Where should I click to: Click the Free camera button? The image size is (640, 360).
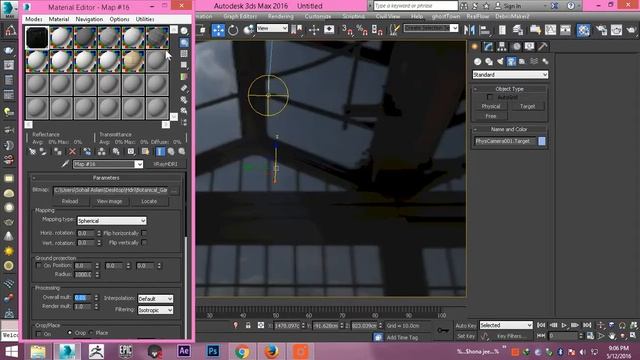pos(491,116)
